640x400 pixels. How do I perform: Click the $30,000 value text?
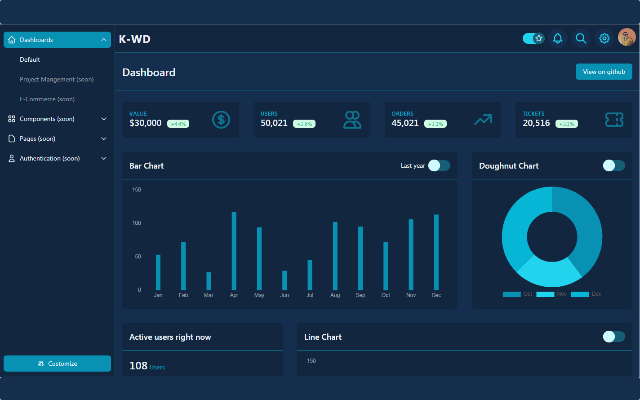pos(145,123)
